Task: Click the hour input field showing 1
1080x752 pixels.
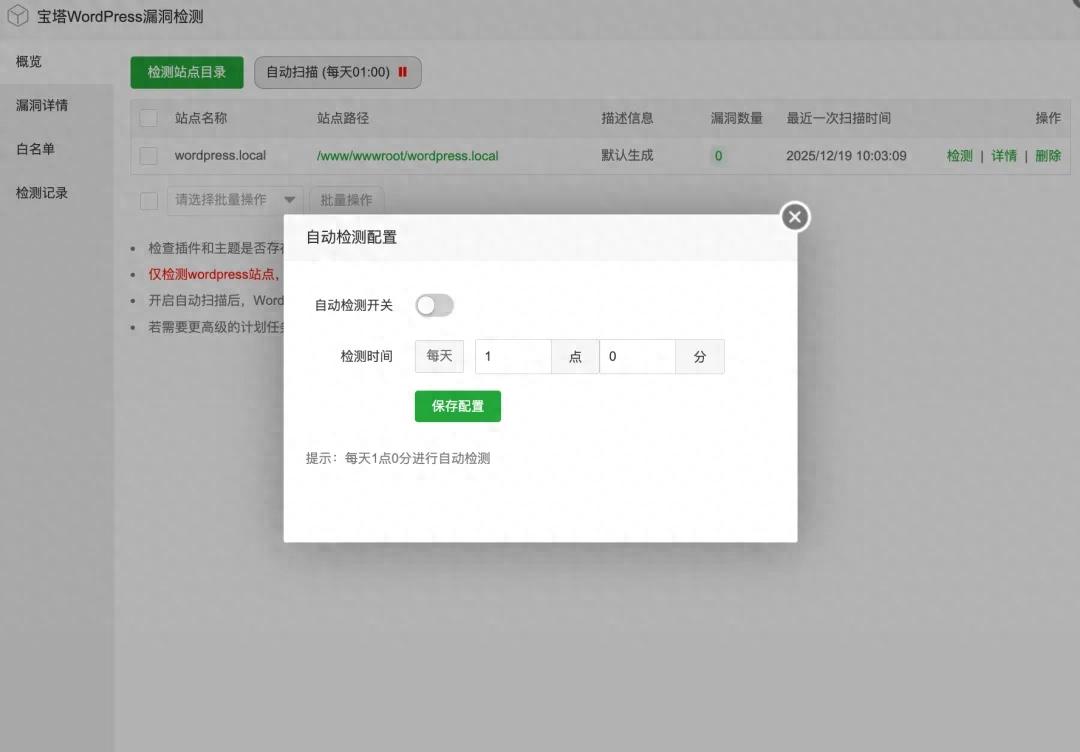Action: (512, 356)
